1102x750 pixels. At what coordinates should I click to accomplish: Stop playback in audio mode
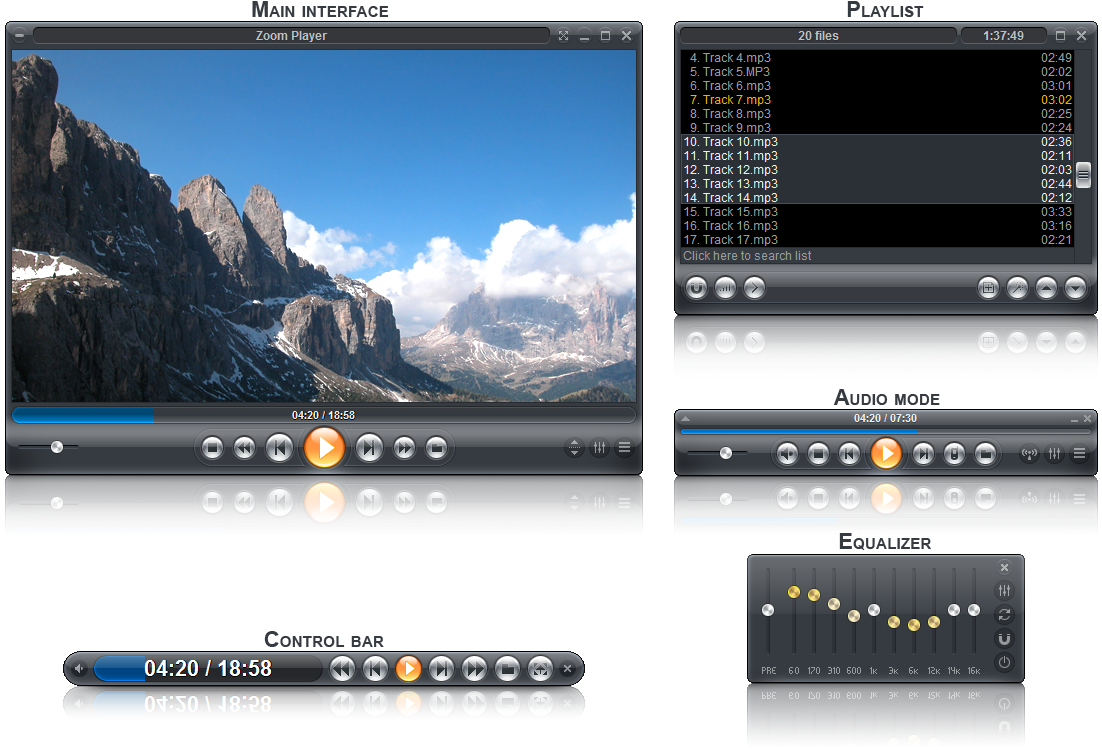pyautogui.click(x=818, y=454)
